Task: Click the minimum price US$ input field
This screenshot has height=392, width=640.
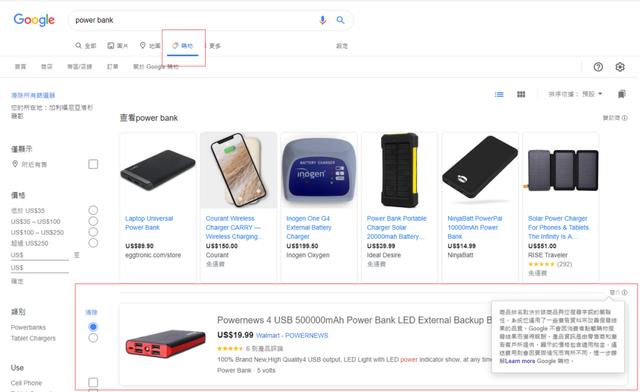Action: pos(40,255)
